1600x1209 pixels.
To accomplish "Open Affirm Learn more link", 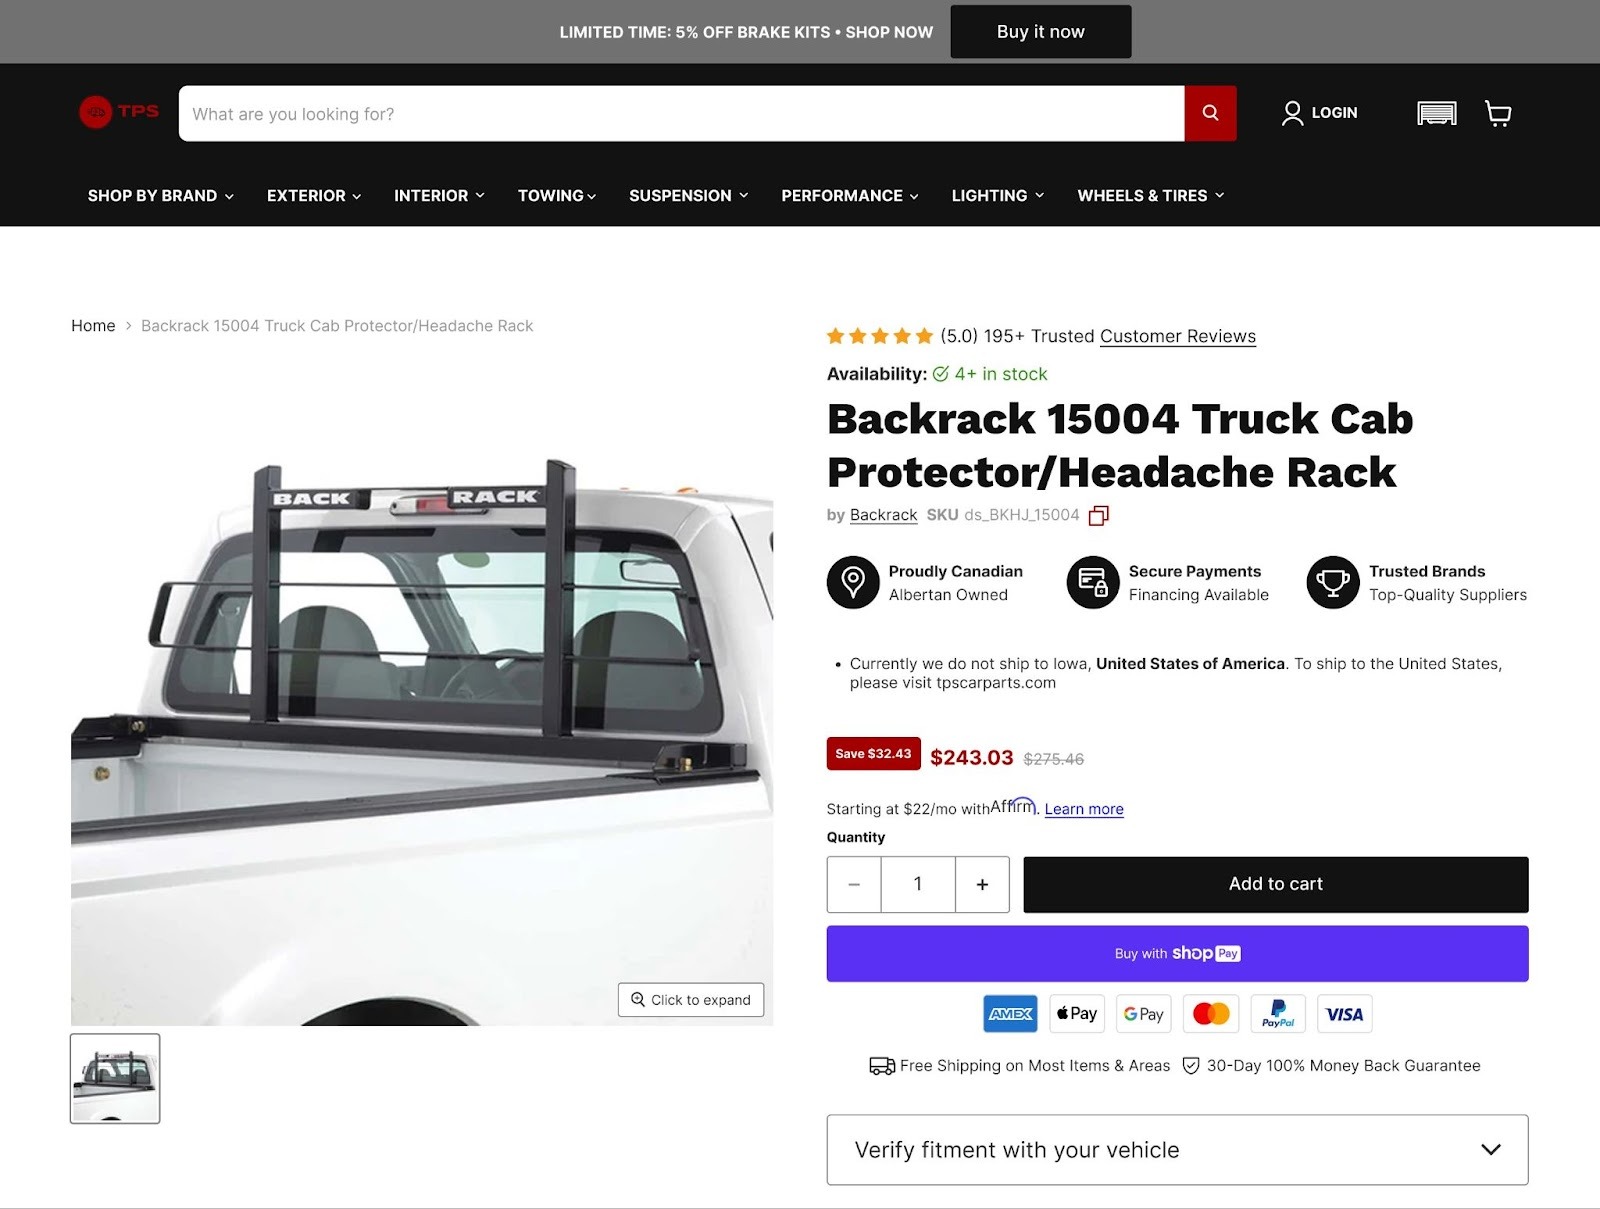I will [1084, 809].
